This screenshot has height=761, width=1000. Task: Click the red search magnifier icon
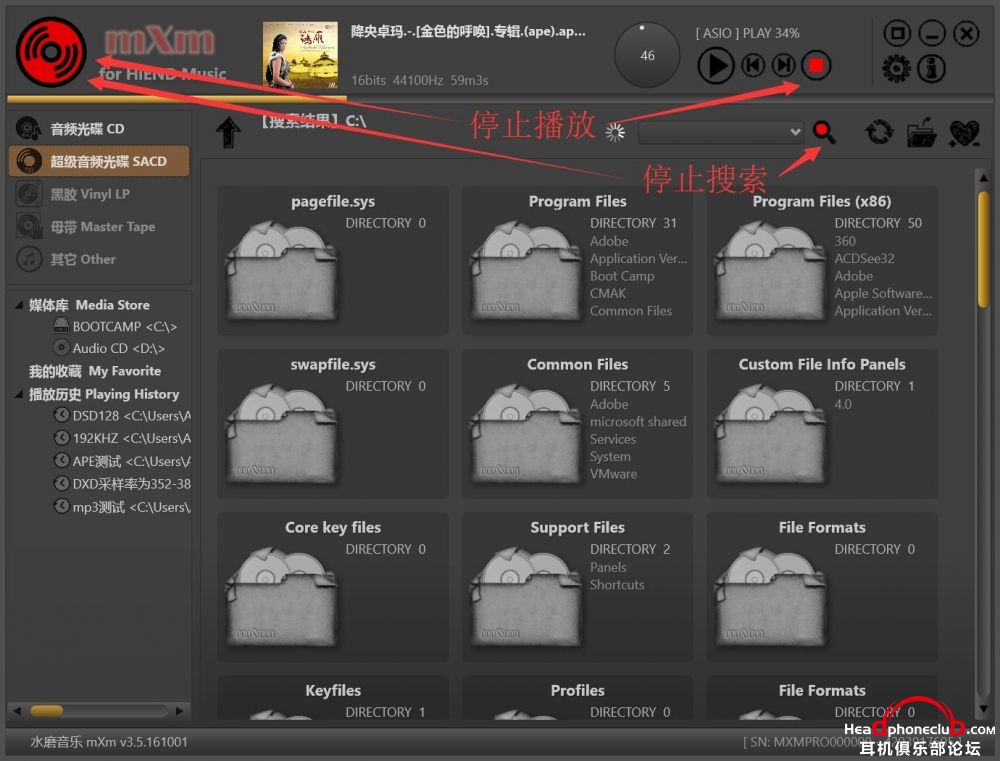[824, 132]
